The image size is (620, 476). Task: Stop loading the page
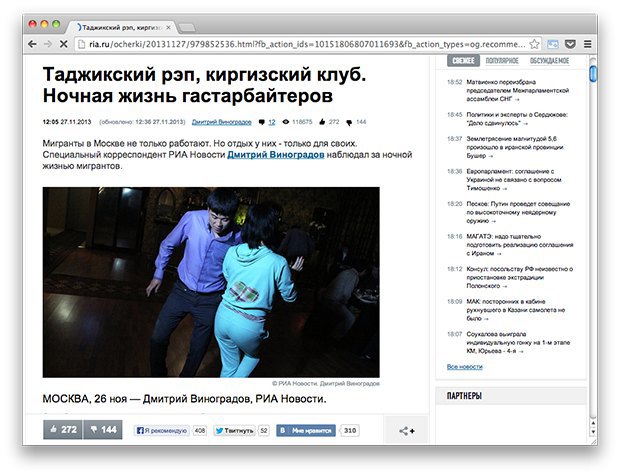click(64, 44)
